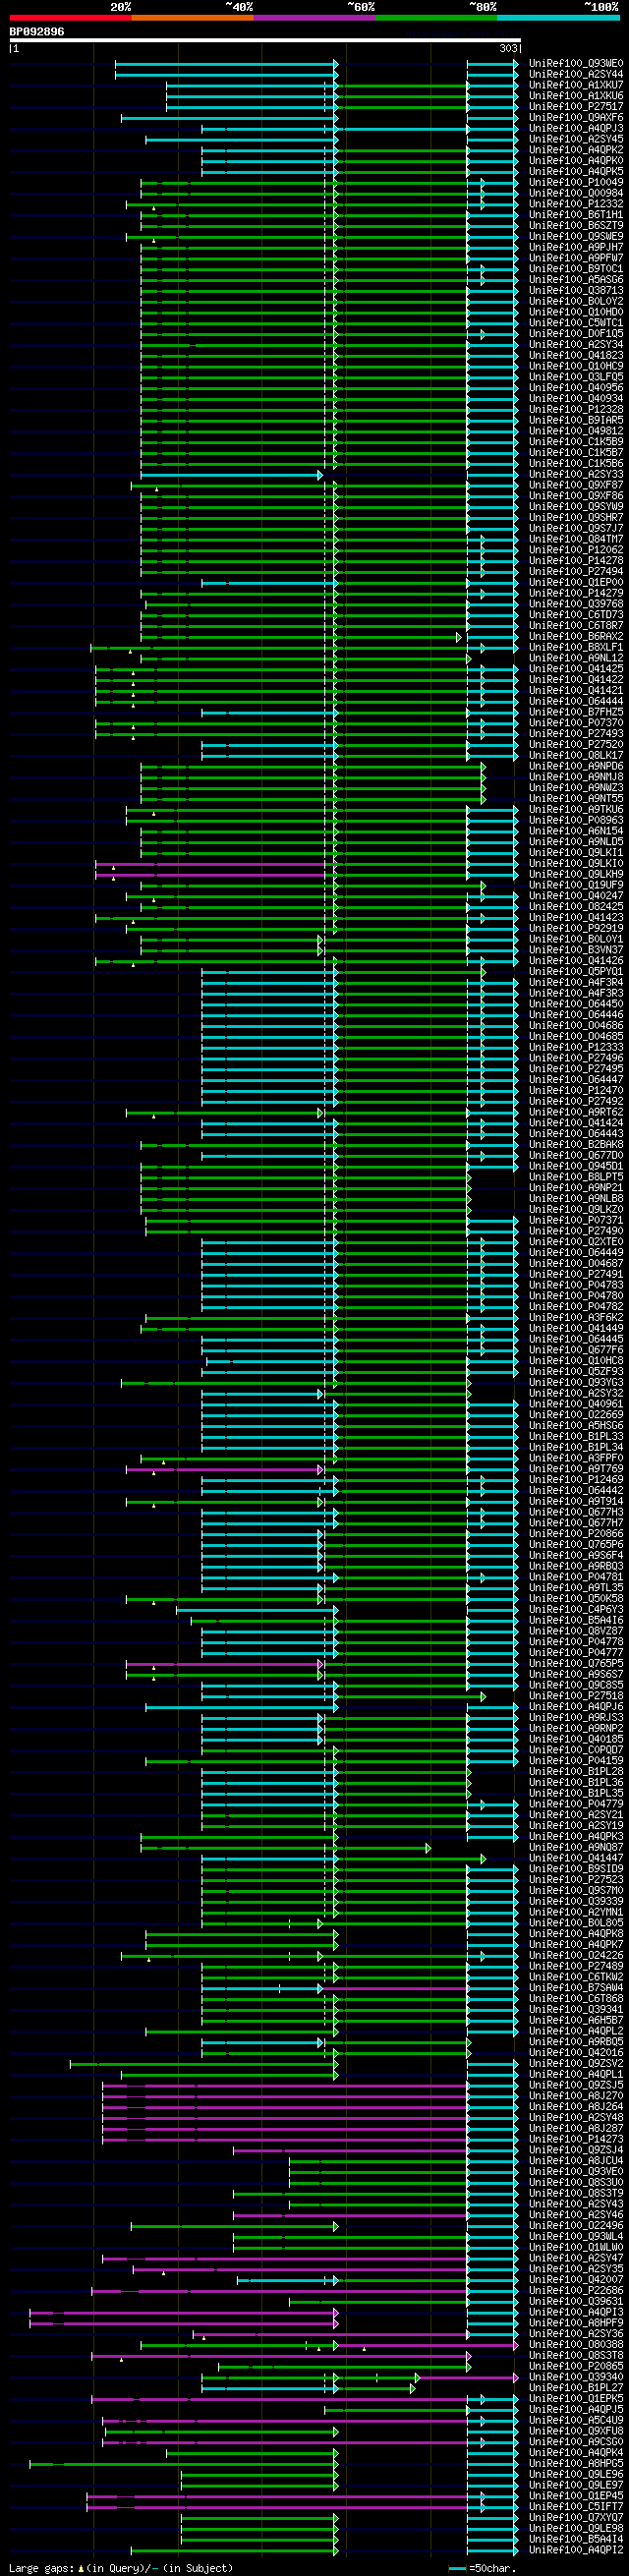Viewport: 629px width, 2576px height.
Task: Open the UniRef100_A8JCU4 entry
Action: coord(576,2160)
